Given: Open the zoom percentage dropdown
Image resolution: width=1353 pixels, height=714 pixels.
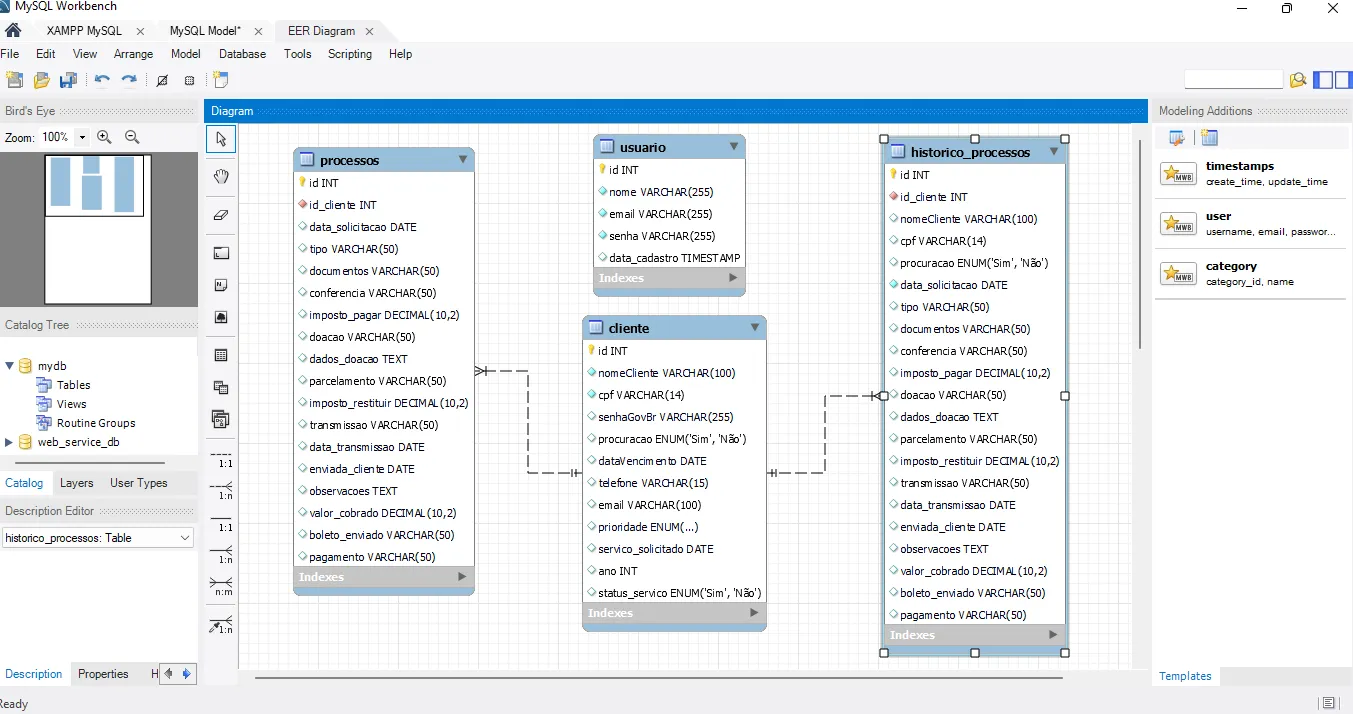Looking at the screenshot, I should pos(82,137).
